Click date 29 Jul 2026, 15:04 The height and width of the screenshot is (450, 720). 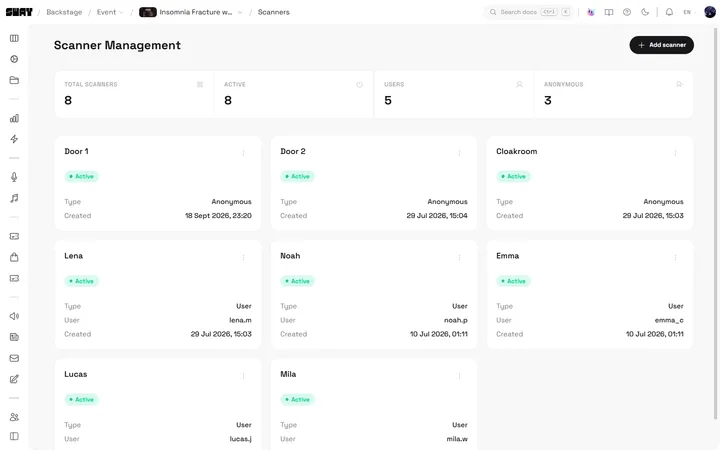tap(437, 216)
